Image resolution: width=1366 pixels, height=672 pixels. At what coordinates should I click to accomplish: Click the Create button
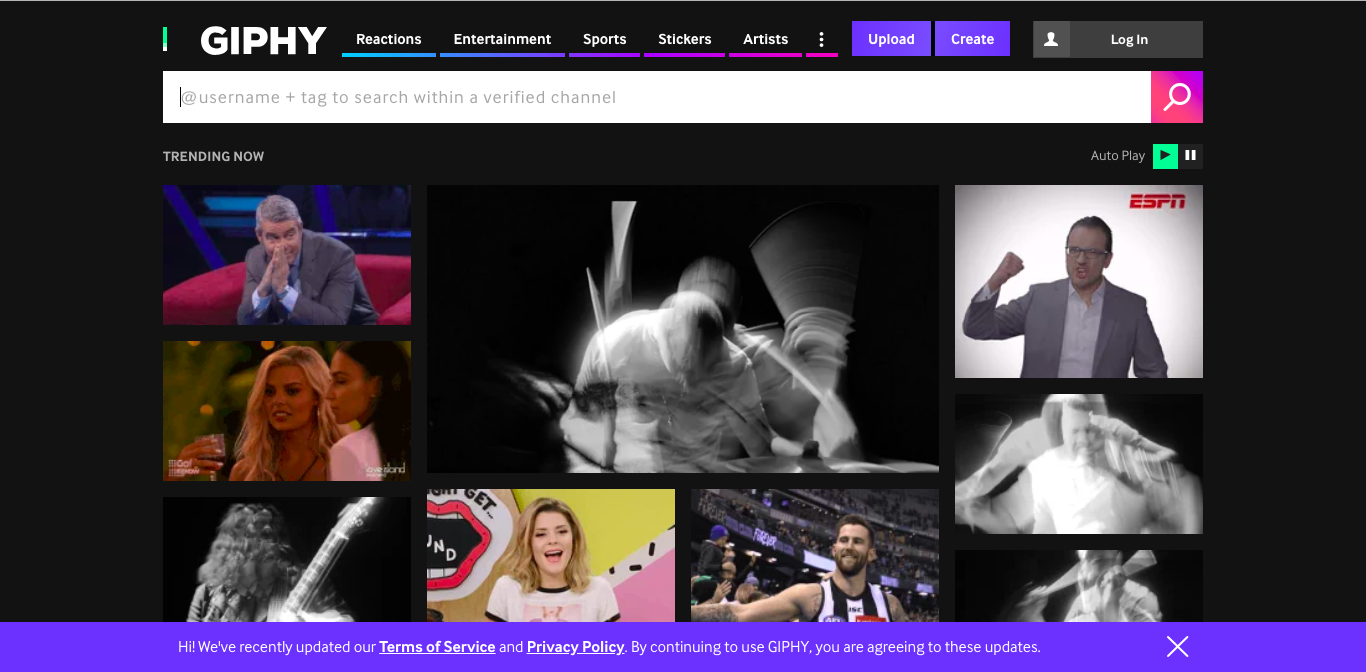972,39
